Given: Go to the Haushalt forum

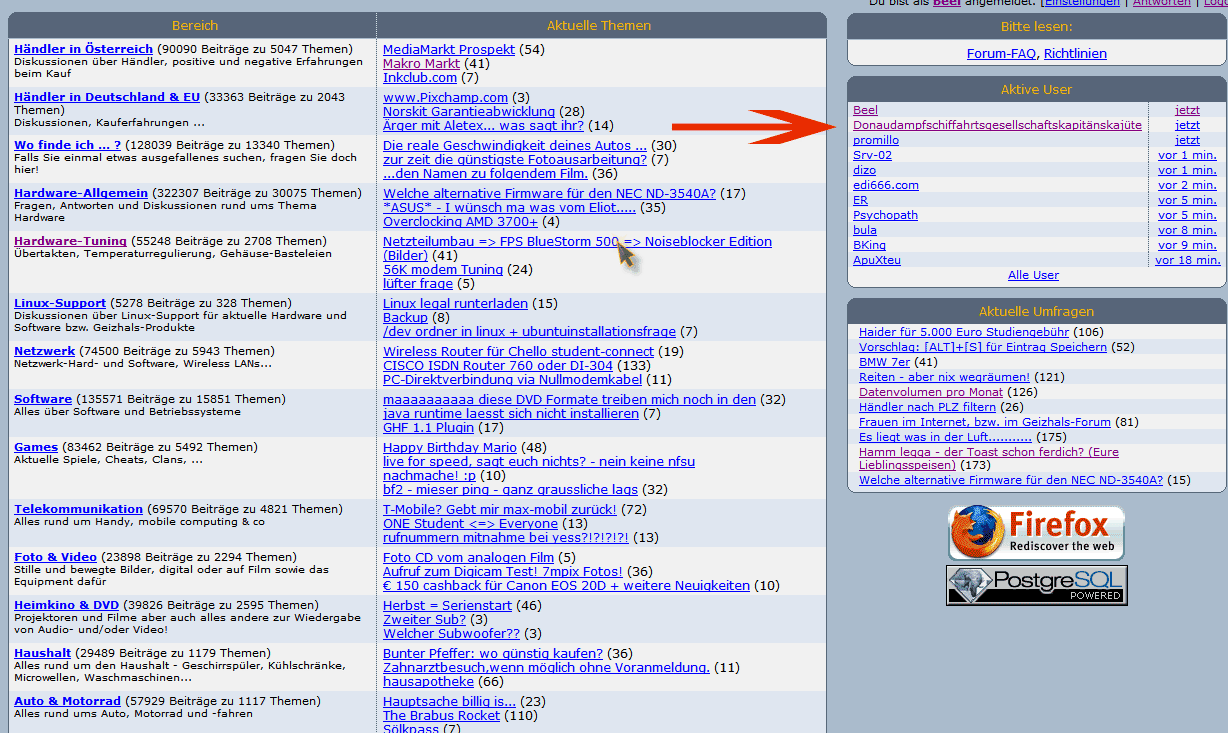Looking at the screenshot, I should [x=42, y=653].
